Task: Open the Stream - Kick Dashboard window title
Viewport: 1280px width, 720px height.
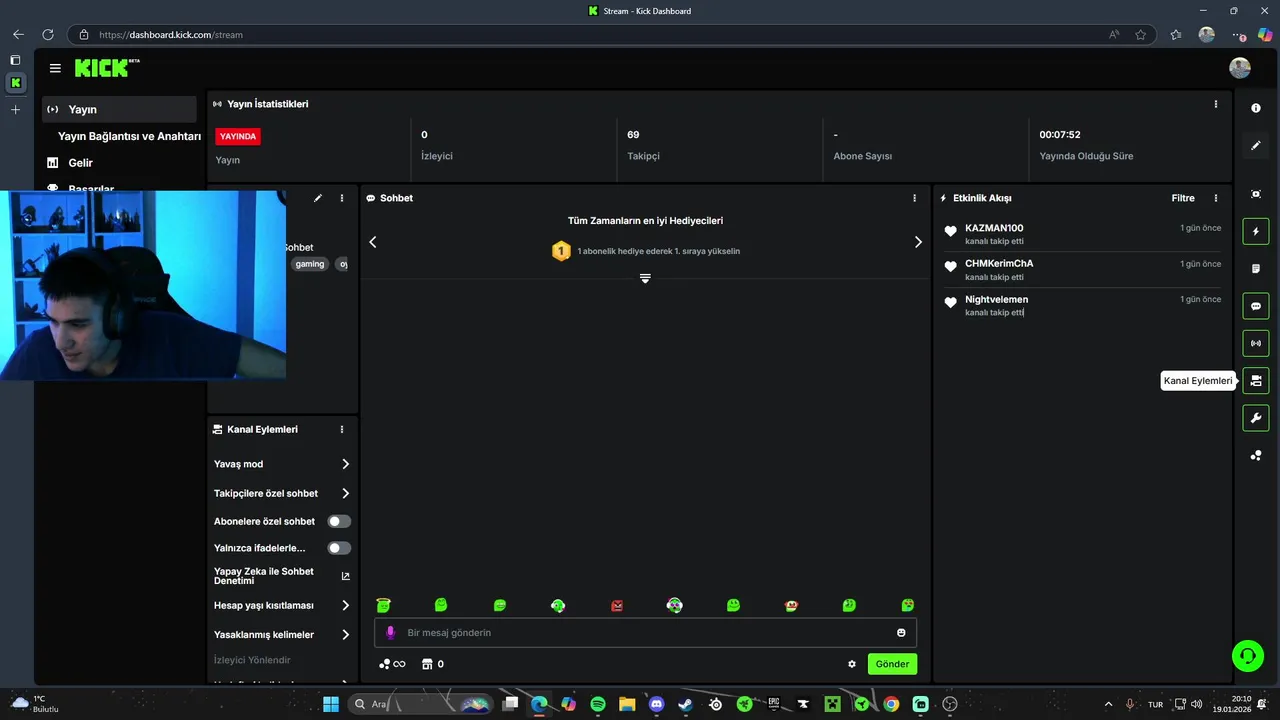Action: coord(647,11)
